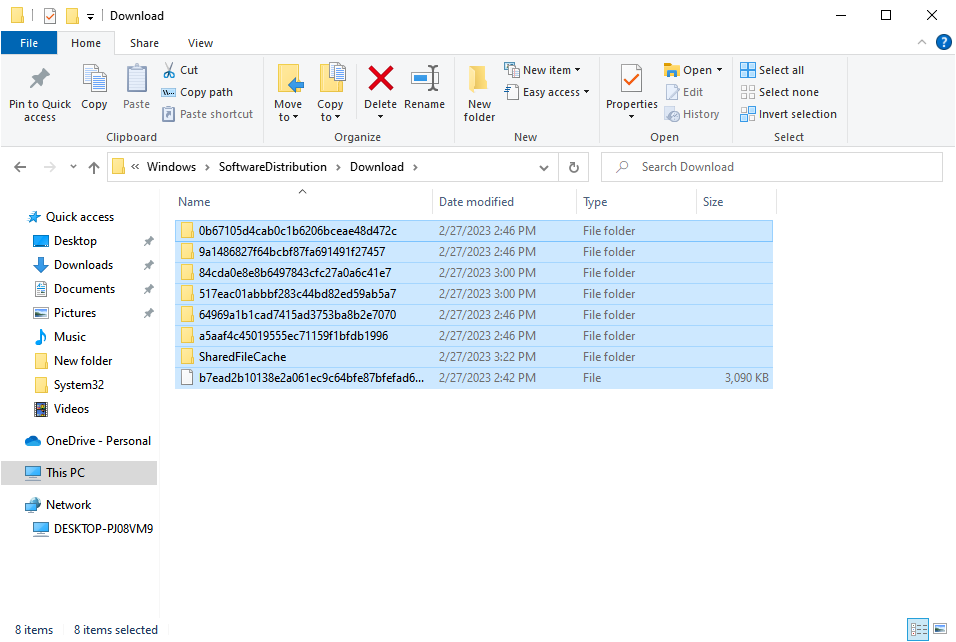The width and height of the screenshot is (956, 642).
Task: Select OneDrive - Personal in sidebar
Action: [98, 441]
